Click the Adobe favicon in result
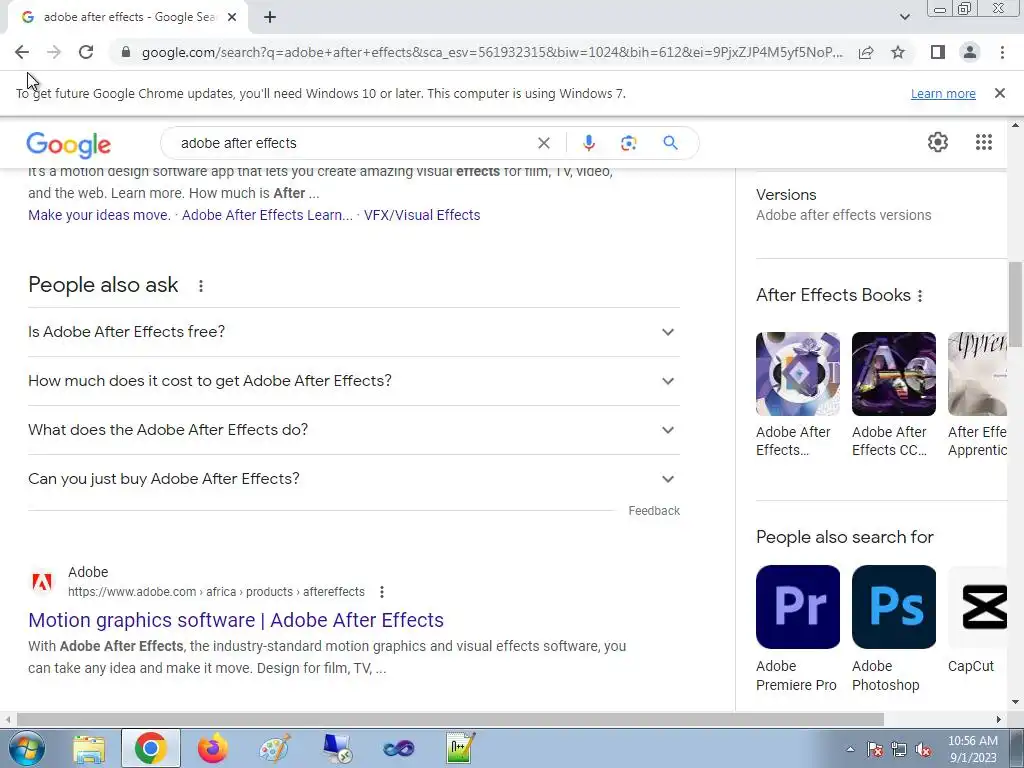Screen dimensions: 1024x768 [x=42, y=582]
